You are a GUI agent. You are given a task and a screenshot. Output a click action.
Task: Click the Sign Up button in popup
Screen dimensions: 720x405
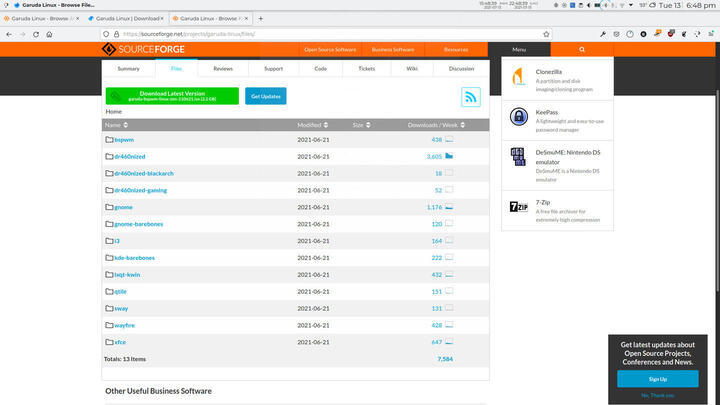658,379
